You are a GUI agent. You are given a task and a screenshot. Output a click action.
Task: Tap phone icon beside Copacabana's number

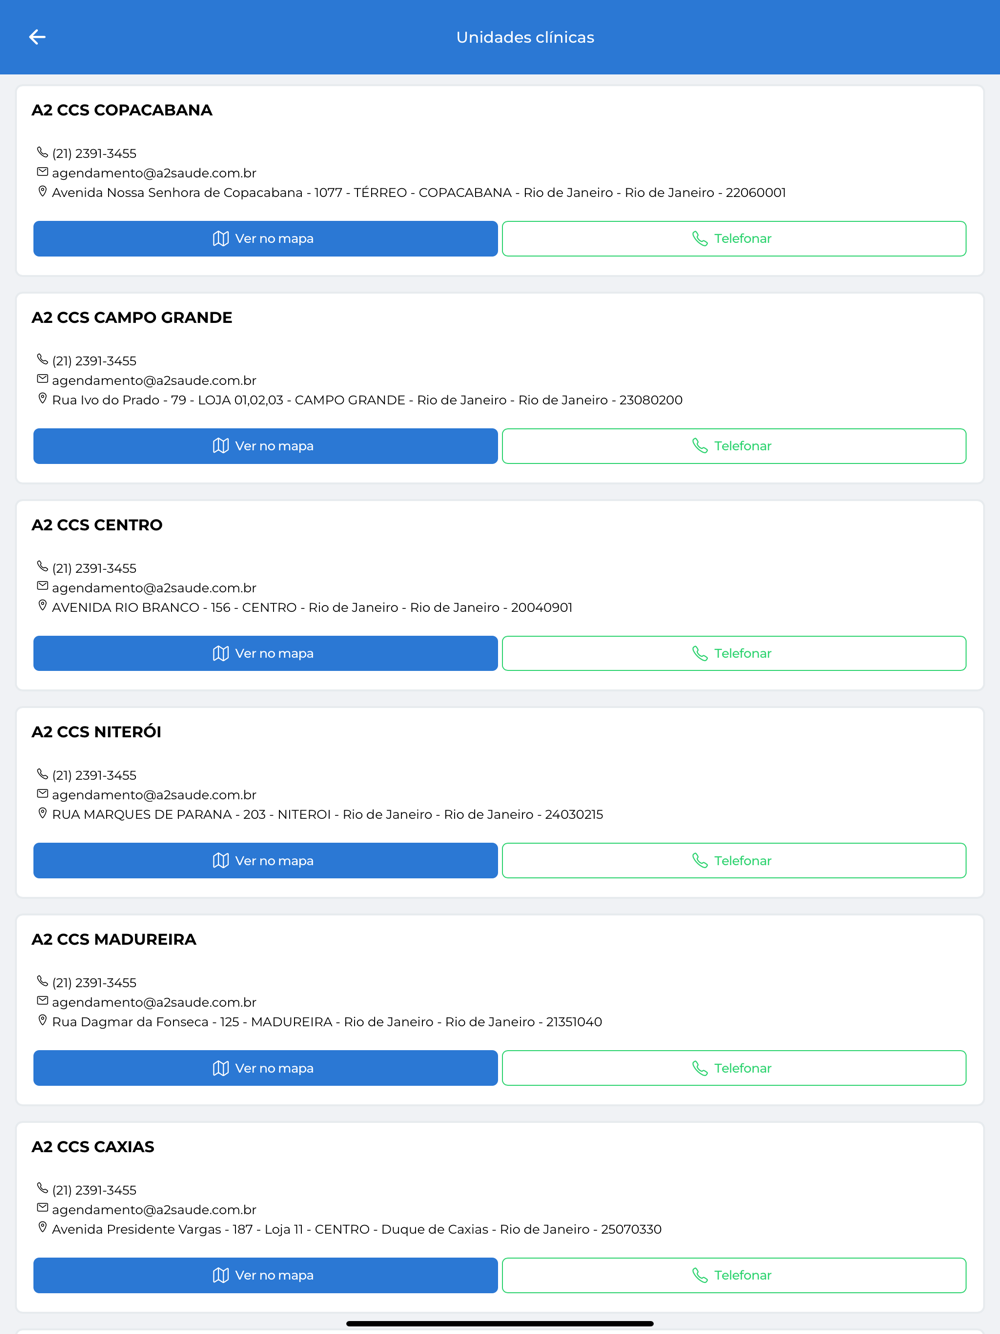tap(42, 153)
